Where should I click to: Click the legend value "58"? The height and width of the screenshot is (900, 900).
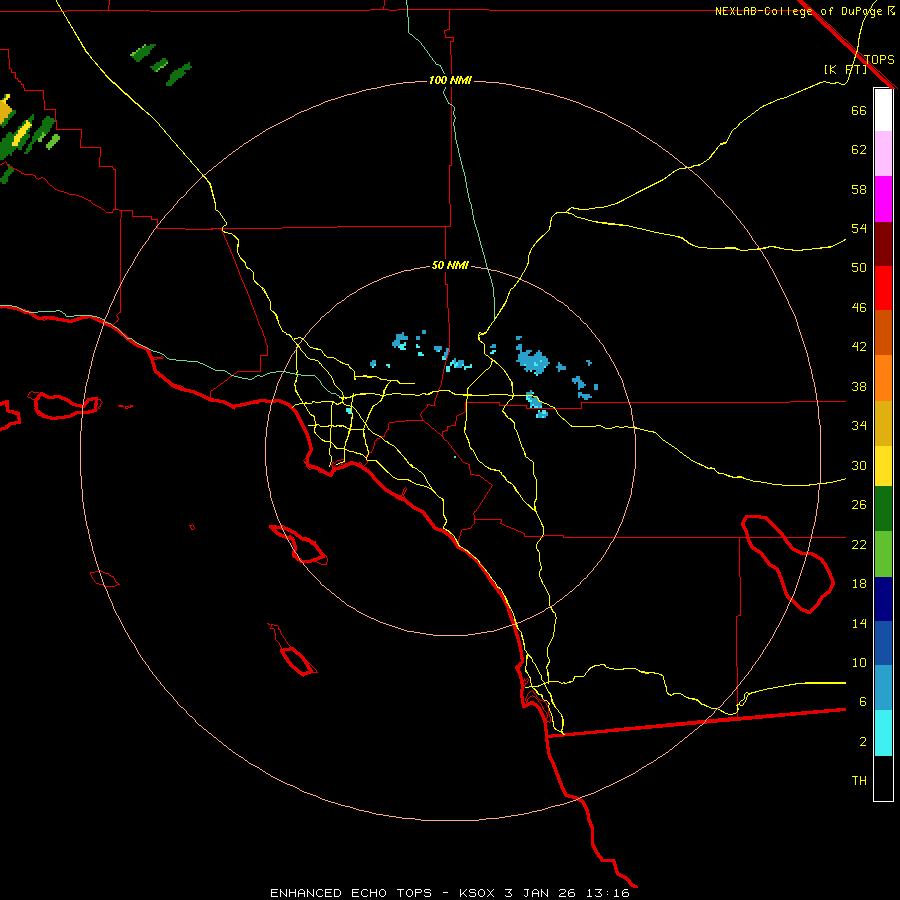pyautogui.click(x=859, y=189)
